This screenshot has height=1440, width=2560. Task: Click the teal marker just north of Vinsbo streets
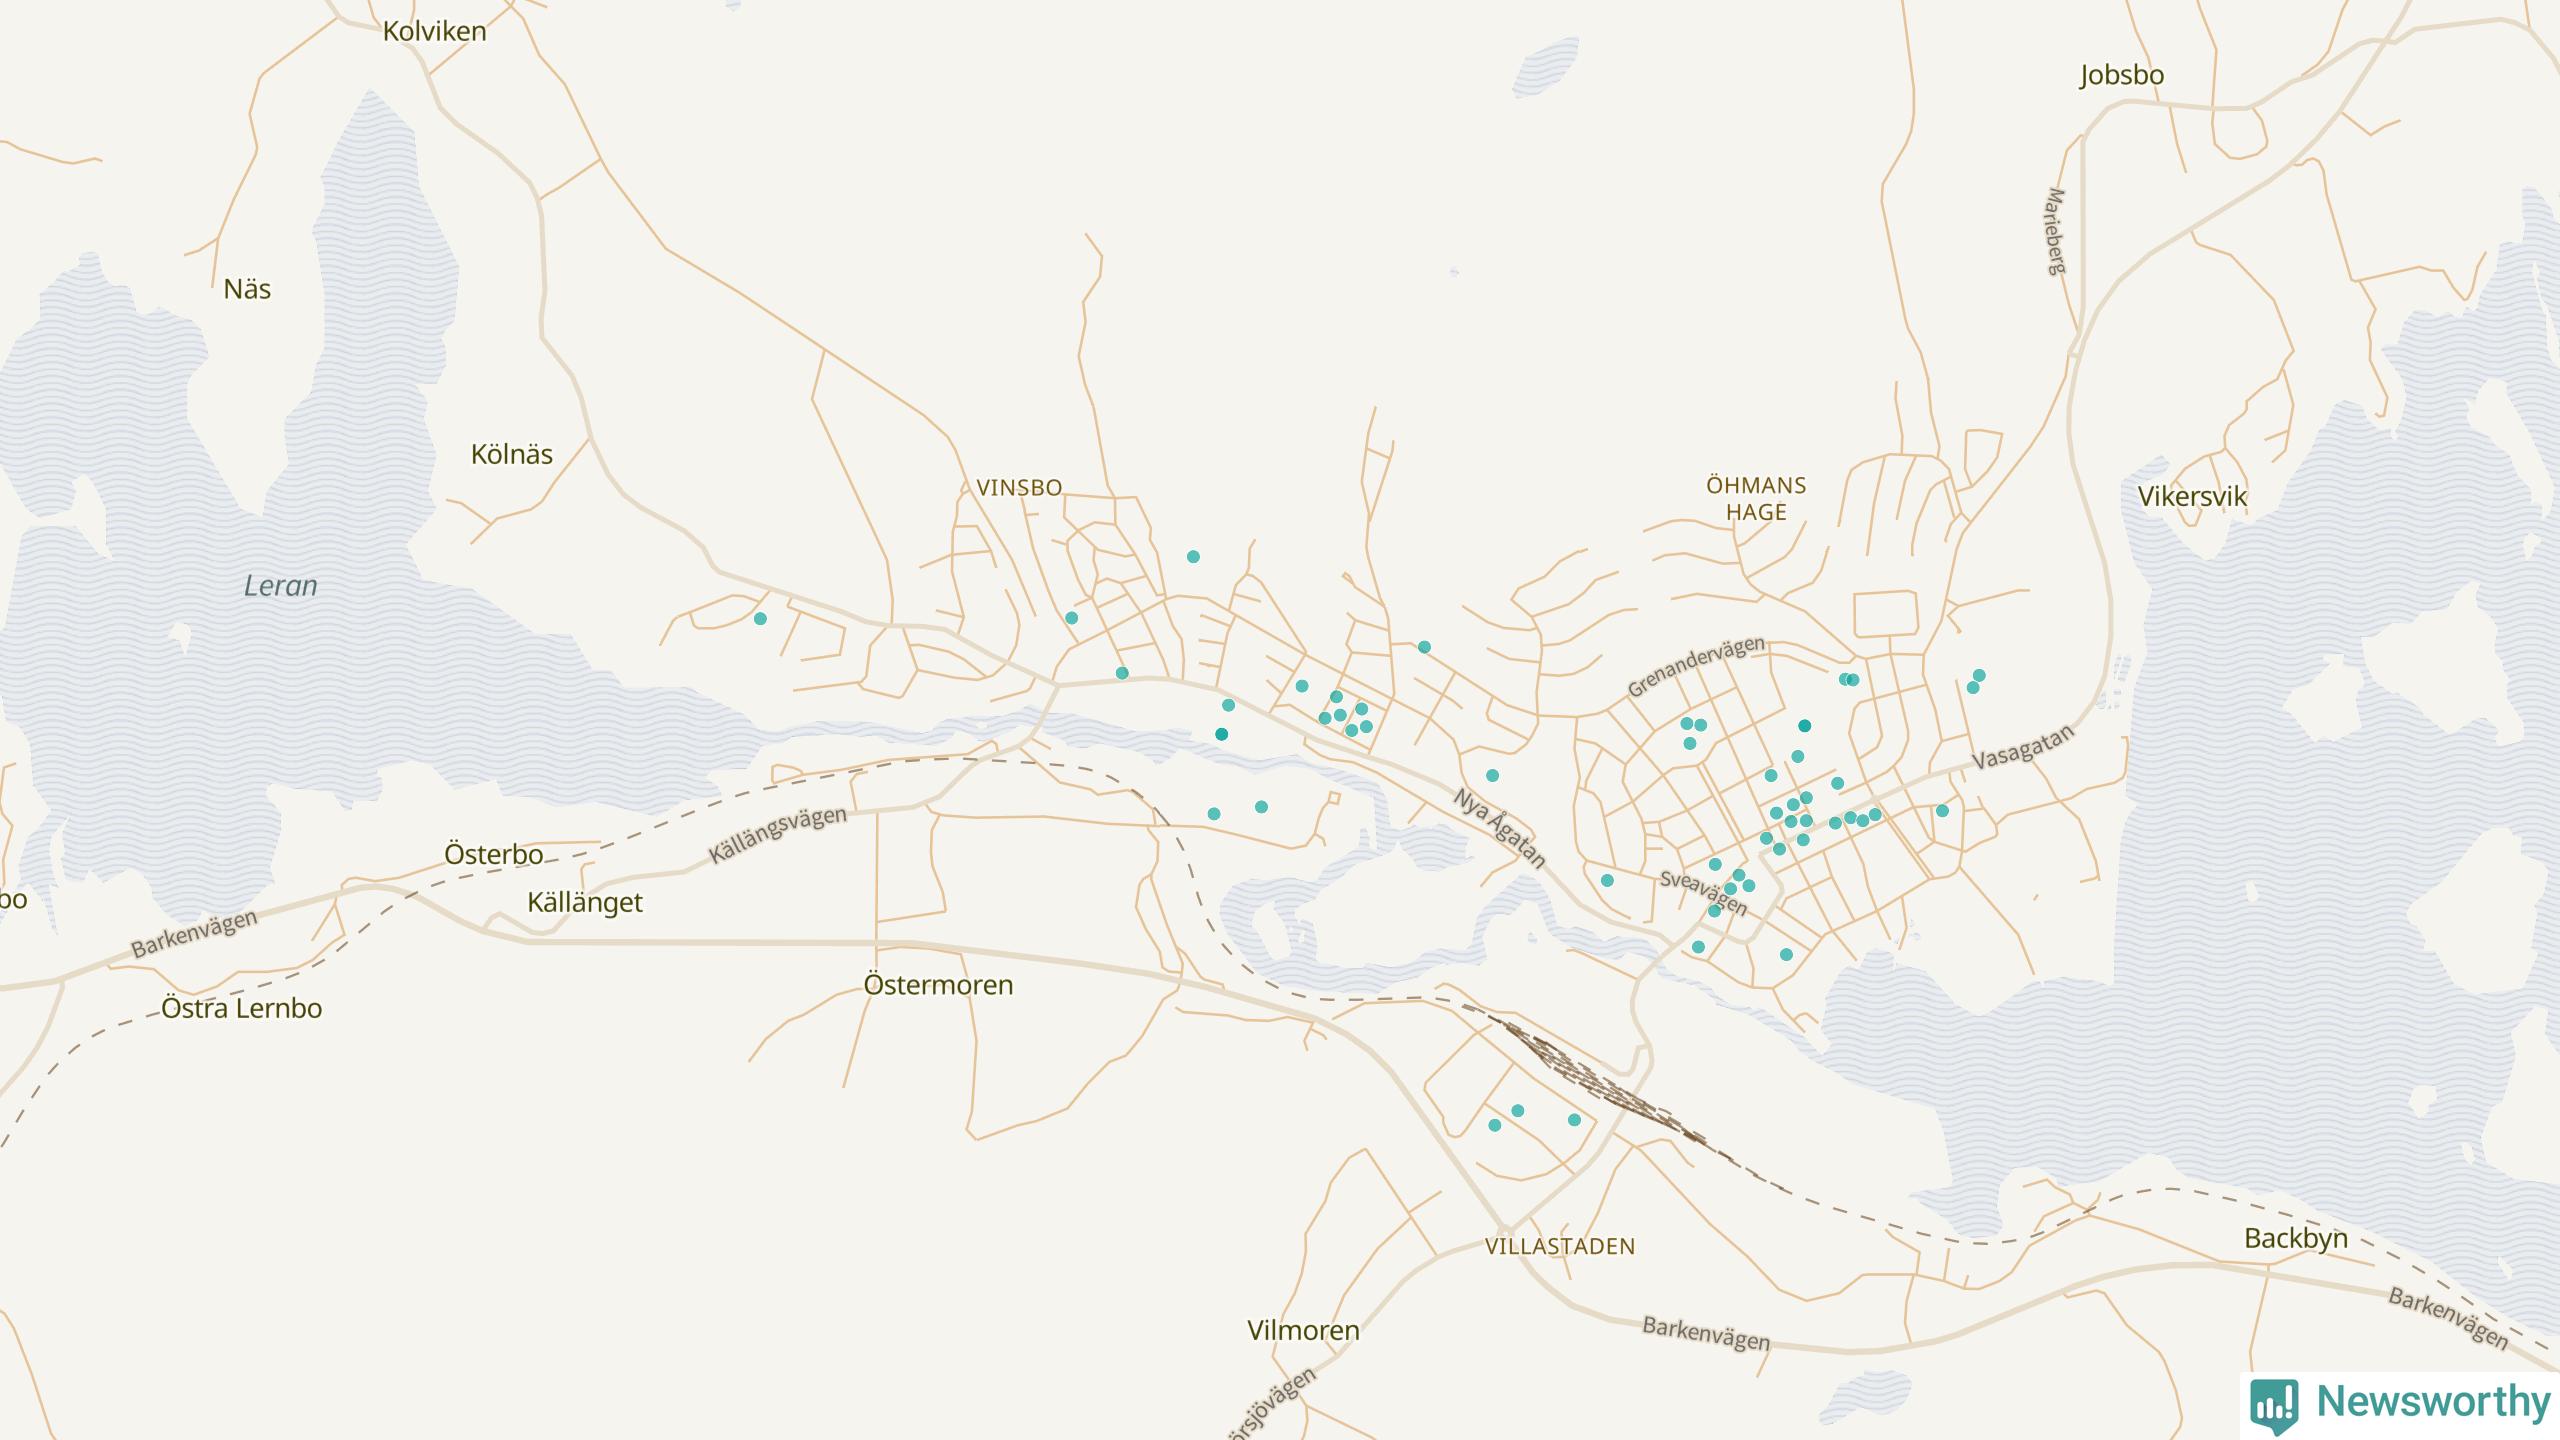tap(1193, 557)
